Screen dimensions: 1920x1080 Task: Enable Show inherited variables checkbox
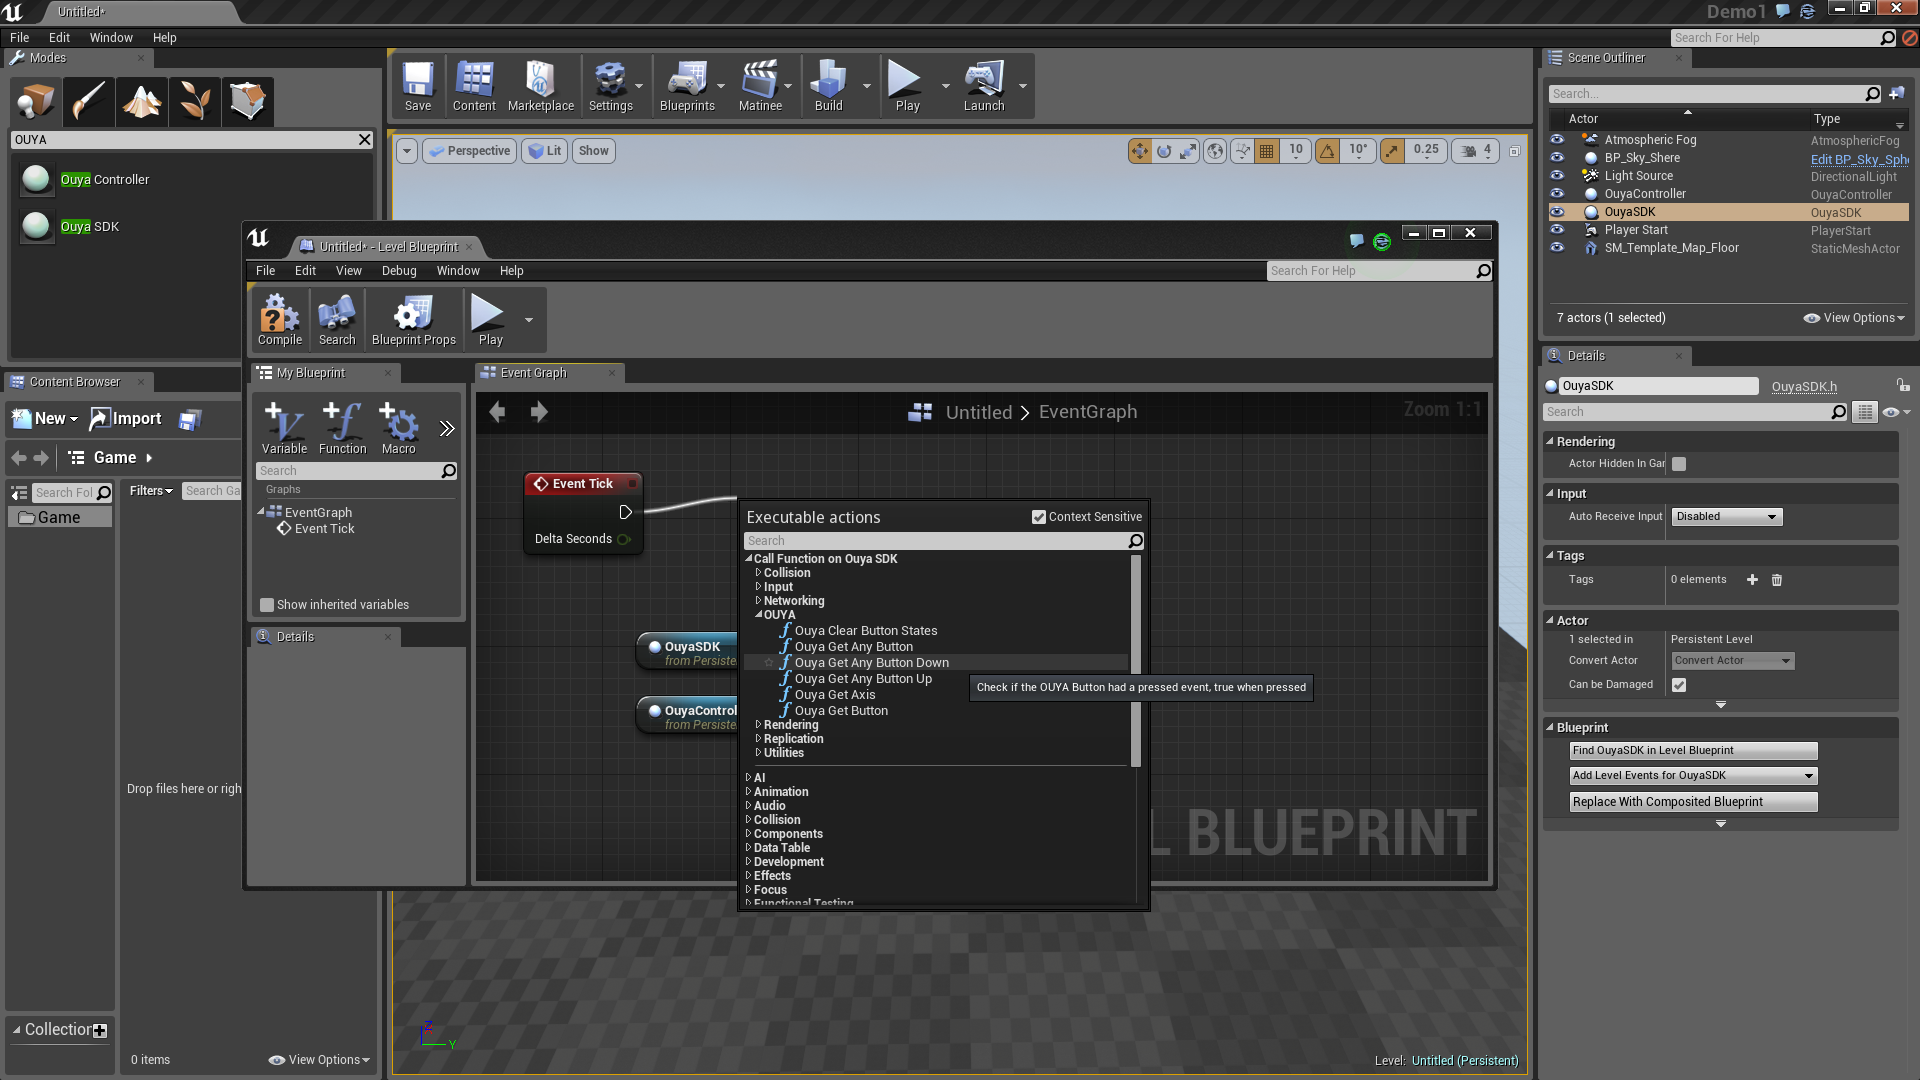[267, 605]
